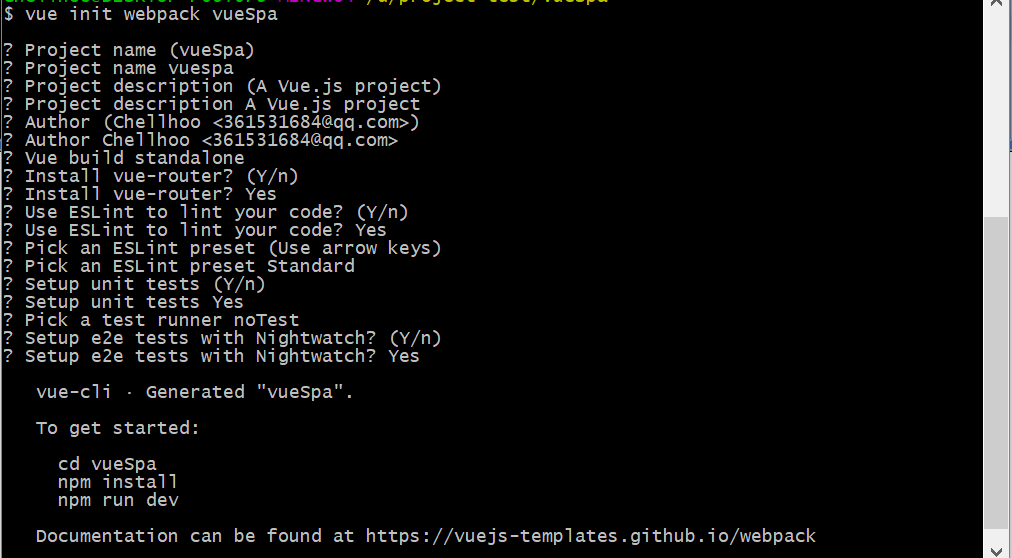
Task: Click the 'Install vue-router? Yes' line
Action: (150, 194)
